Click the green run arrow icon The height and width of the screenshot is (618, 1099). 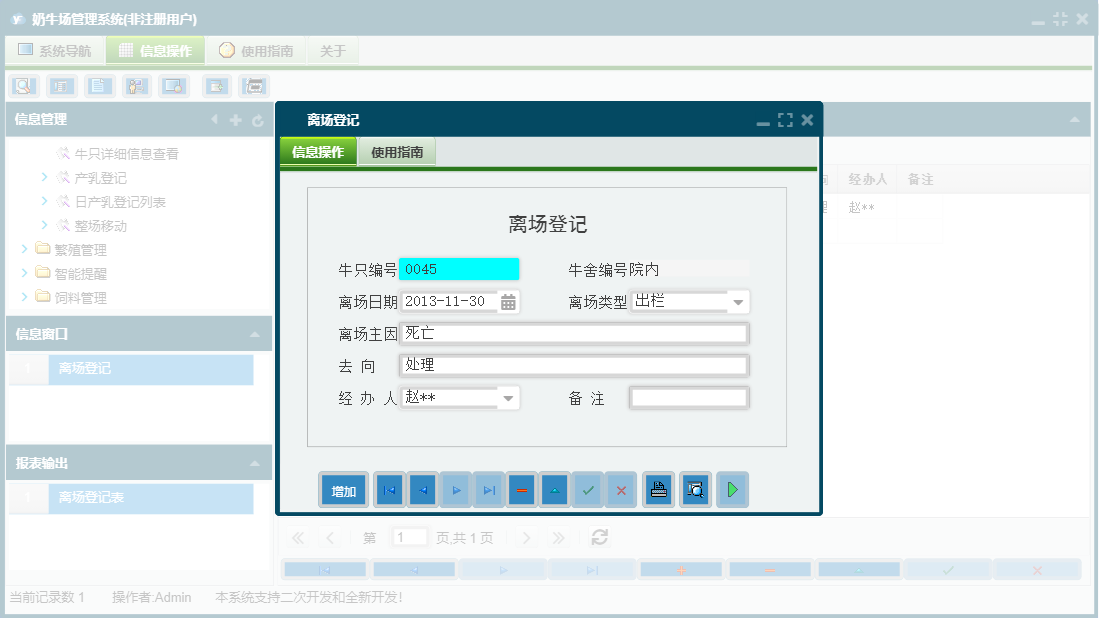[x=732, y=489]
